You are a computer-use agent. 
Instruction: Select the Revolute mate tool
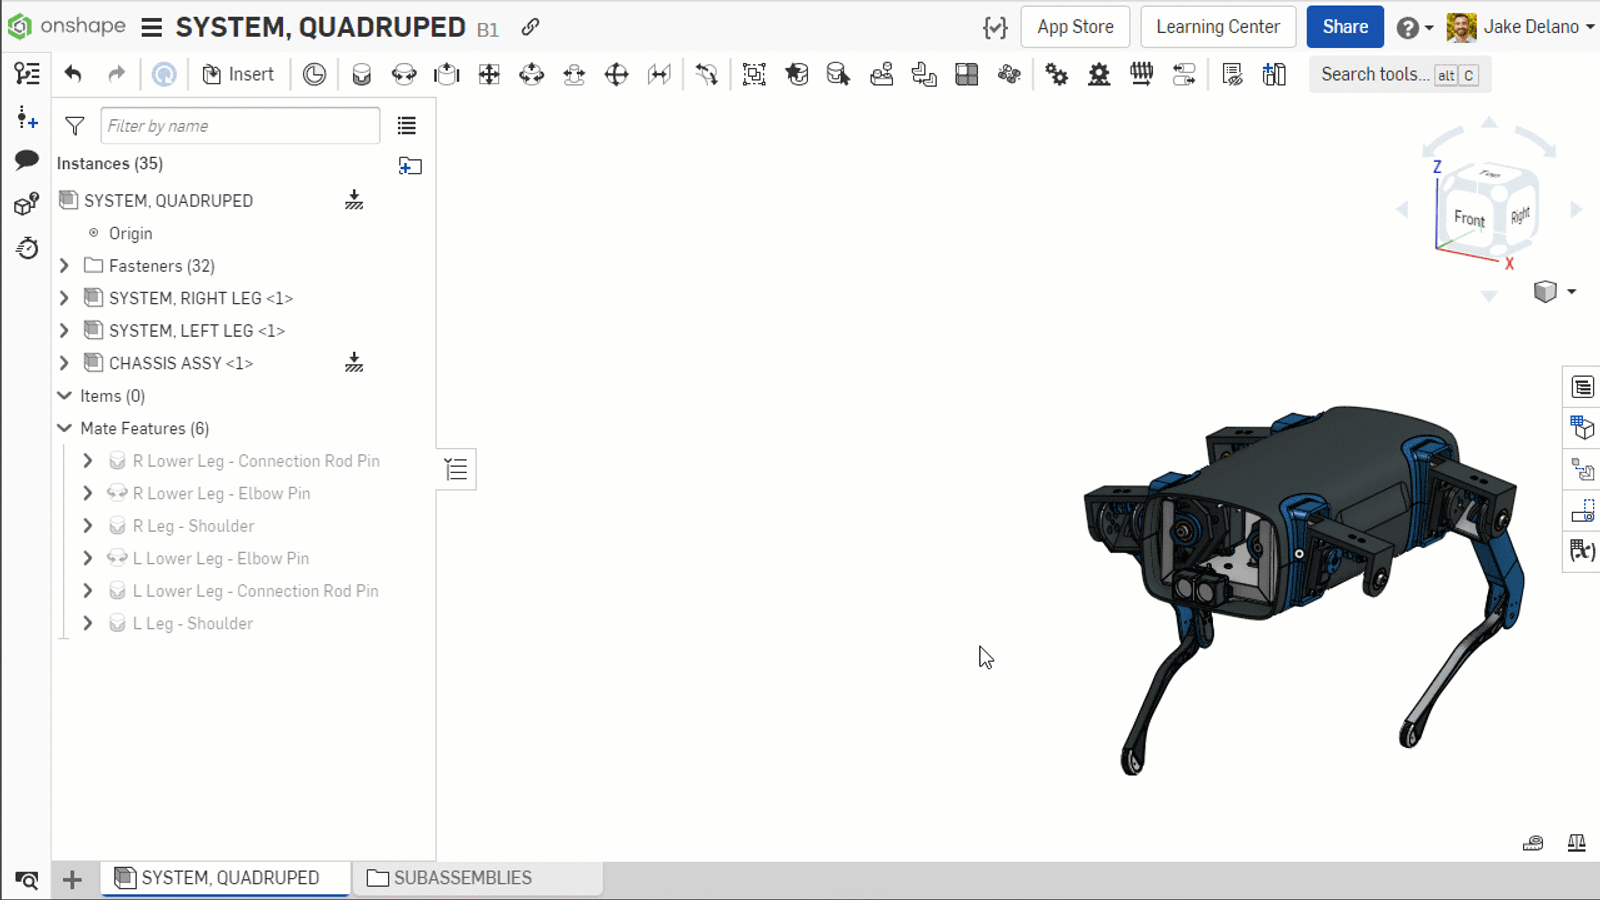pos(404,74)
